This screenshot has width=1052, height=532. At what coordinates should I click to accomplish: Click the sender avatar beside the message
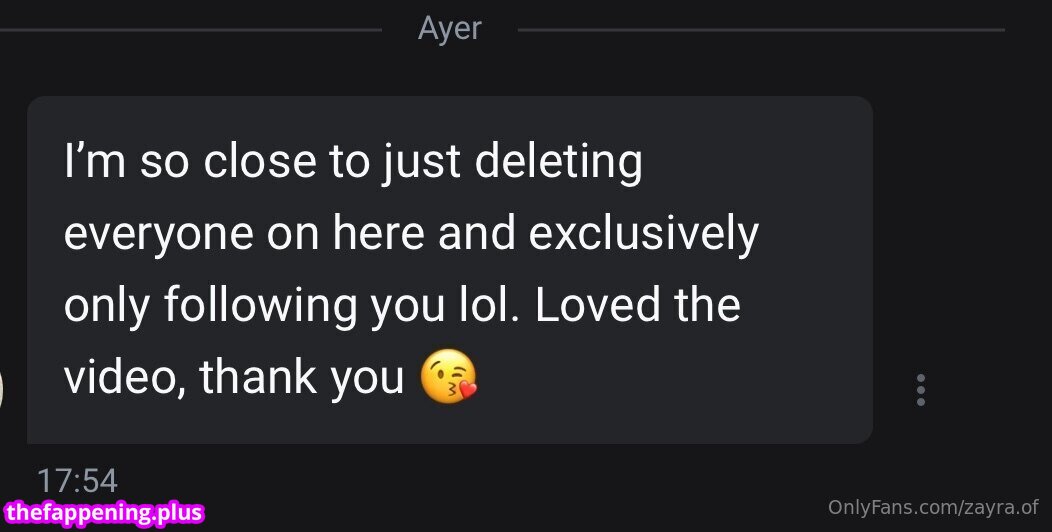2,388
